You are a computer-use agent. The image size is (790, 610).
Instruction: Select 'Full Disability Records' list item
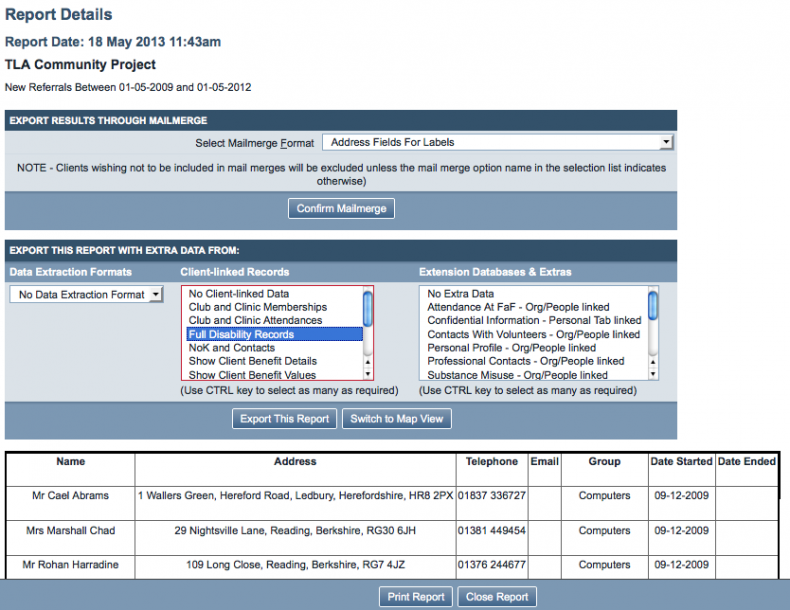pos(275,334)
